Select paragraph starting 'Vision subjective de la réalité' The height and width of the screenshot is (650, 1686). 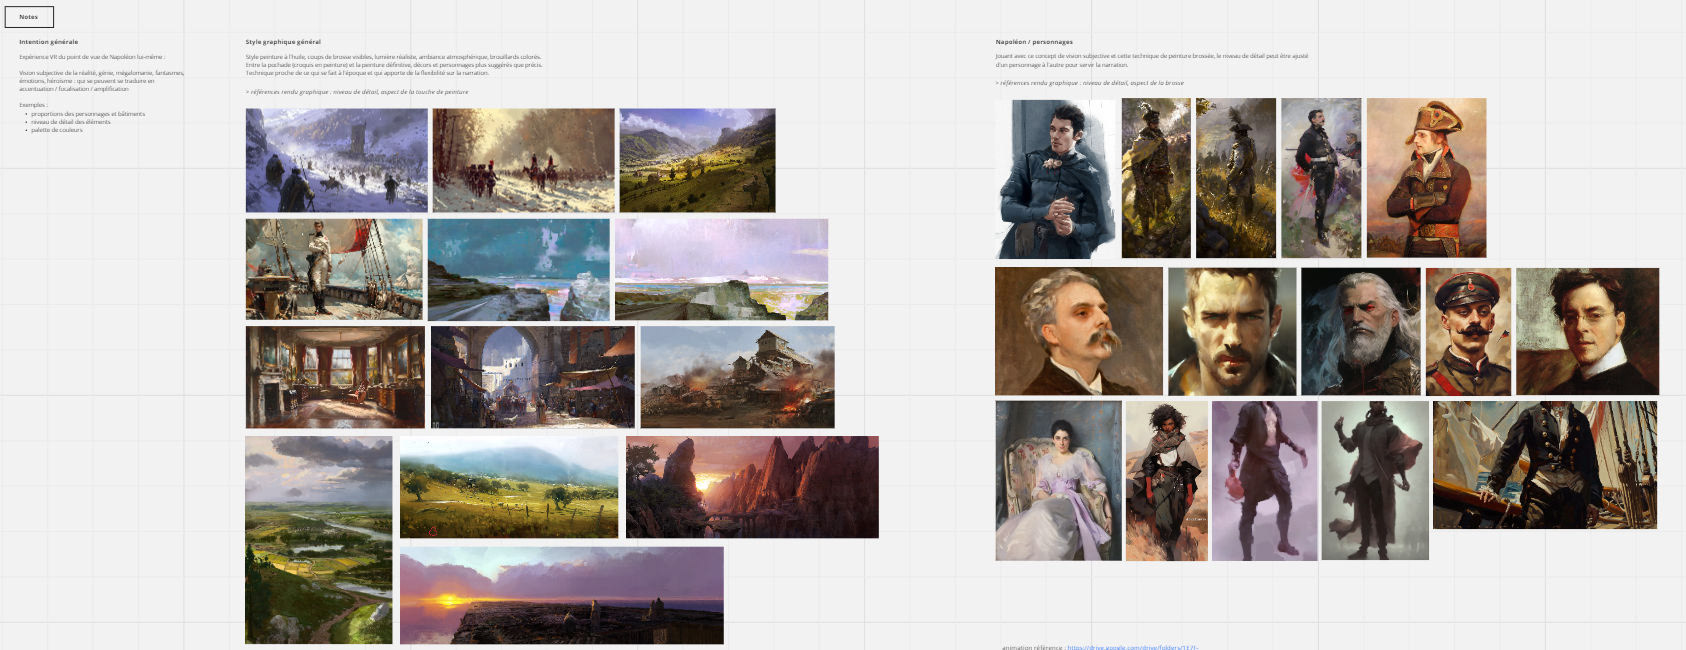[102, 81]
